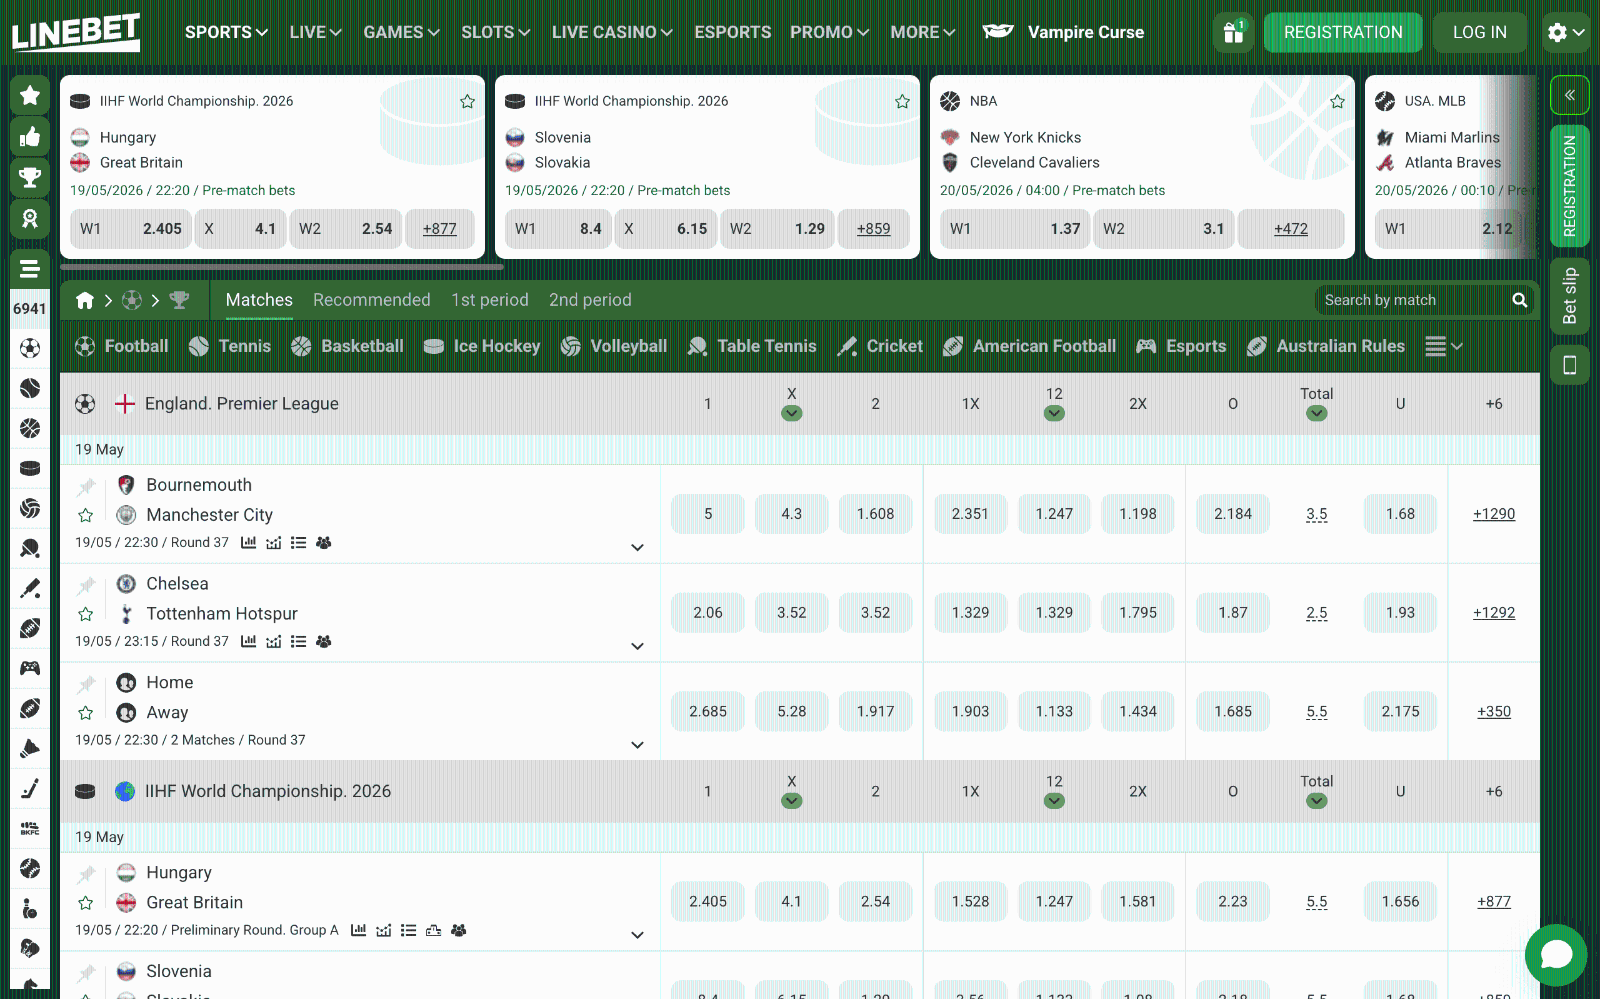
Task: Open IIHF World Championship 2026 list heading
Action: click(x=268, y=791)
